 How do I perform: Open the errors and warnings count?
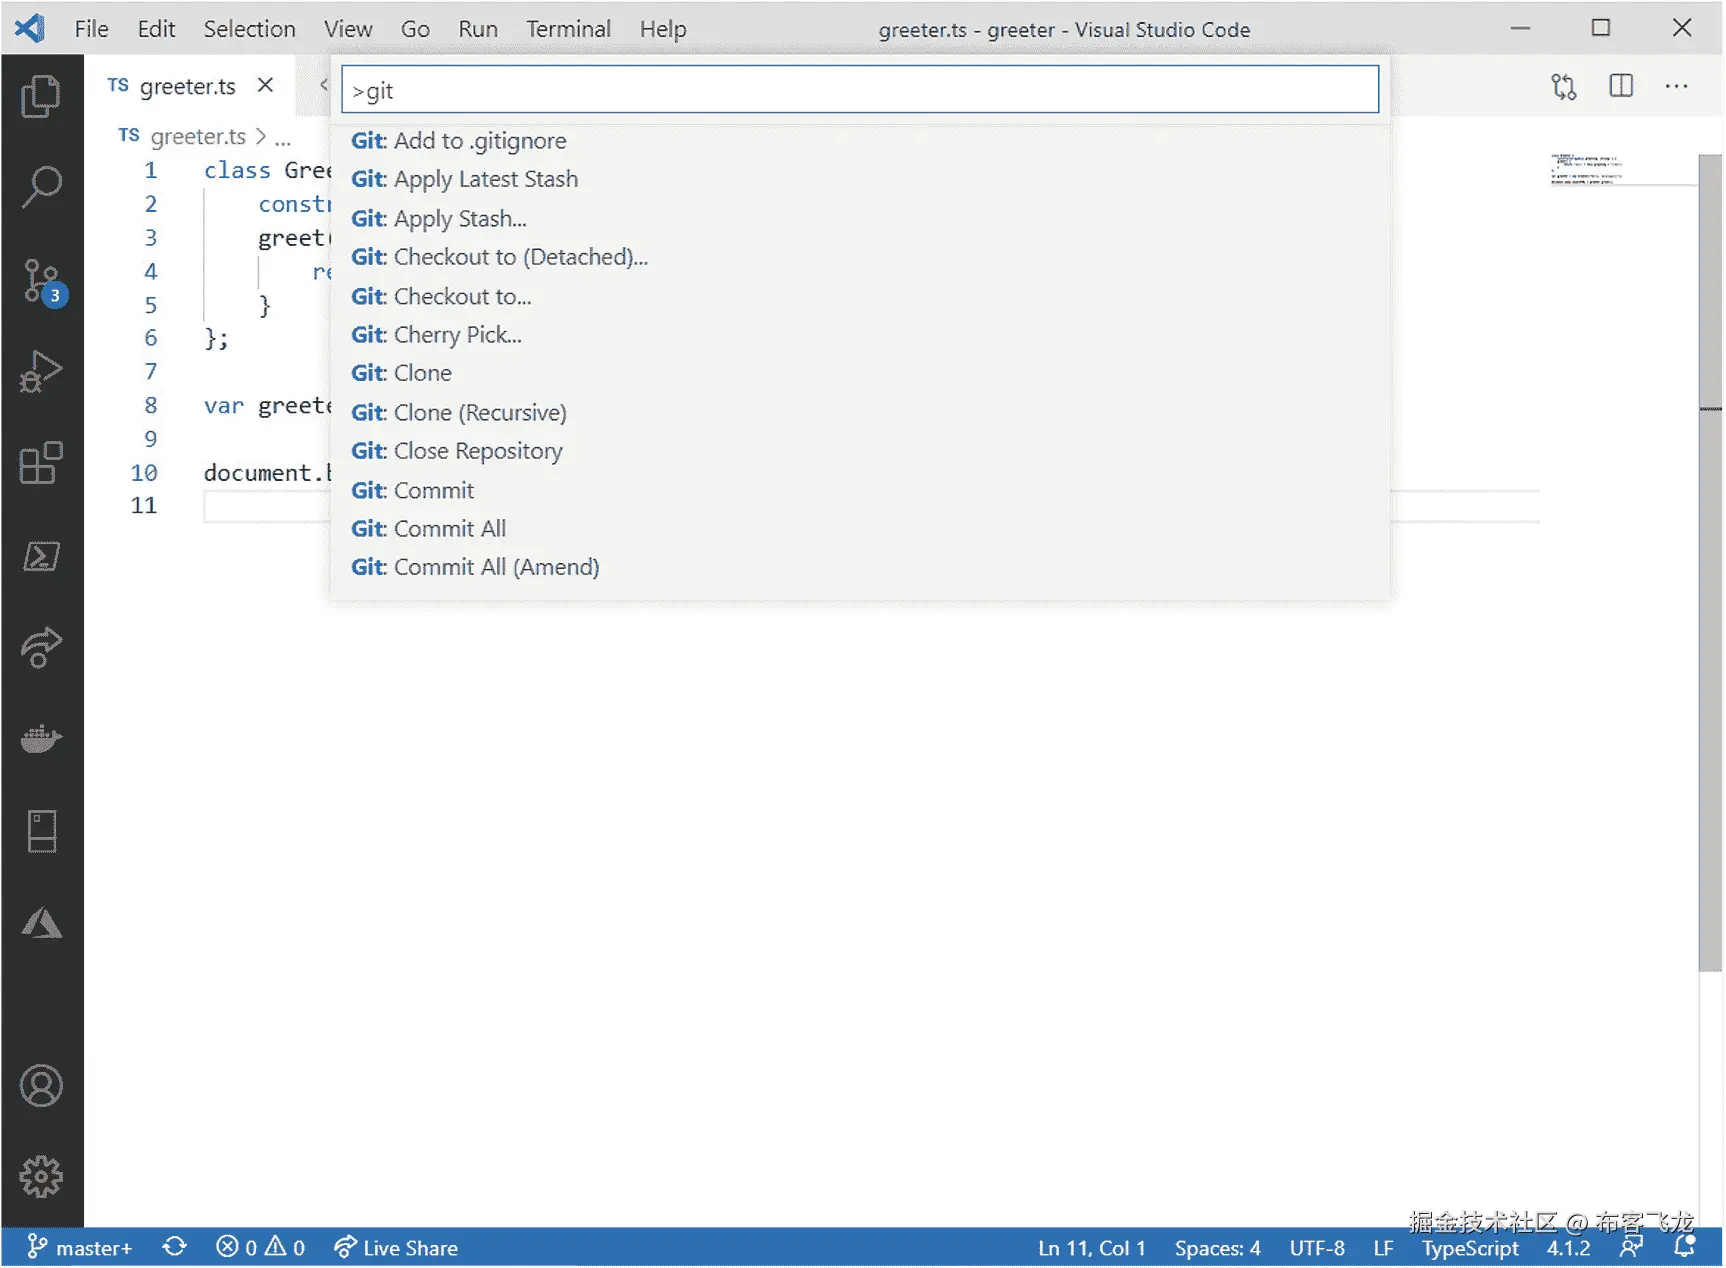pyautogui.click(x=260, y=1247)
